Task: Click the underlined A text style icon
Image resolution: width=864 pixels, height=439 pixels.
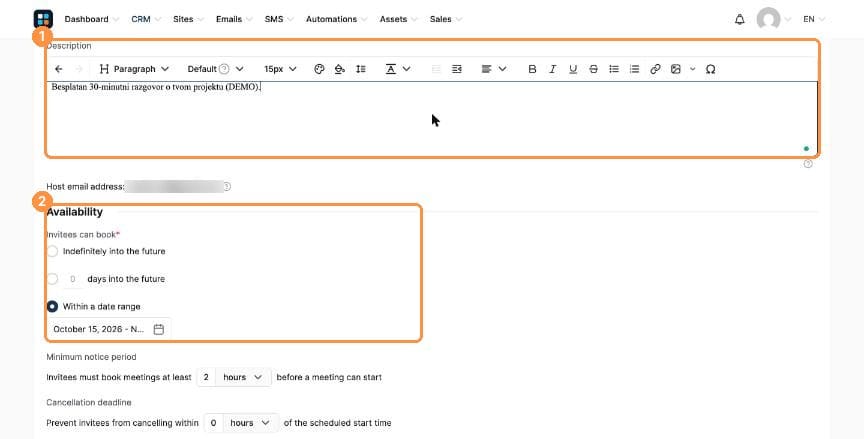Action: point(391,69)
